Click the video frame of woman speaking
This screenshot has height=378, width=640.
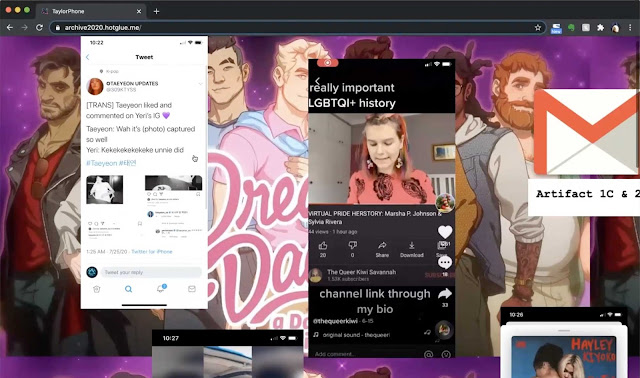point(382,158)
